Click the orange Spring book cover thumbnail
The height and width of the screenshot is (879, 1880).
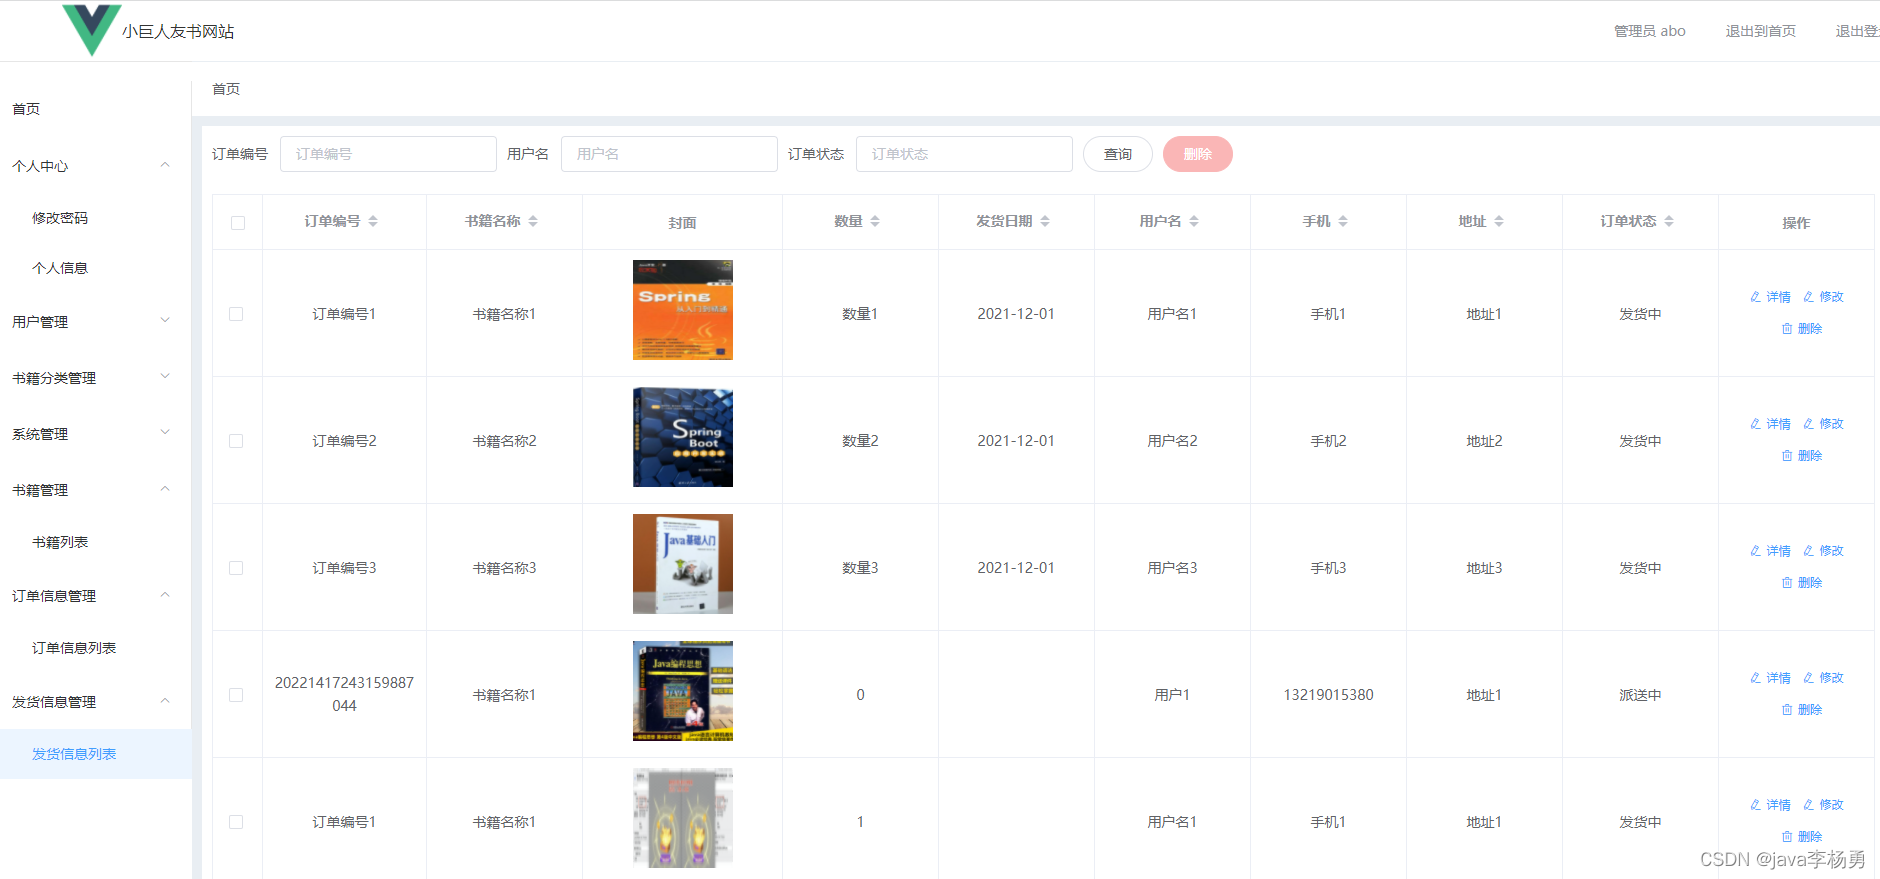pos(682,310)
